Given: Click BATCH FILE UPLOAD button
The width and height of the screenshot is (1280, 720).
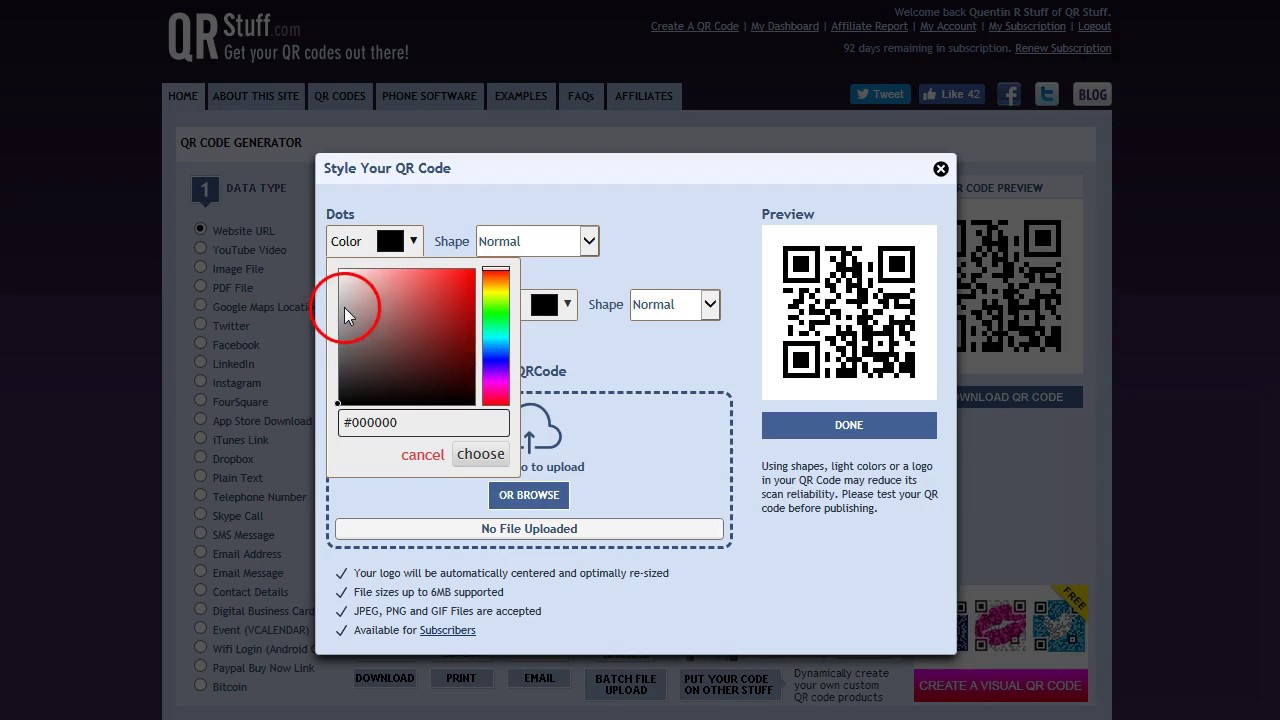Looking at the screenshot, I should tap(626, 684).
